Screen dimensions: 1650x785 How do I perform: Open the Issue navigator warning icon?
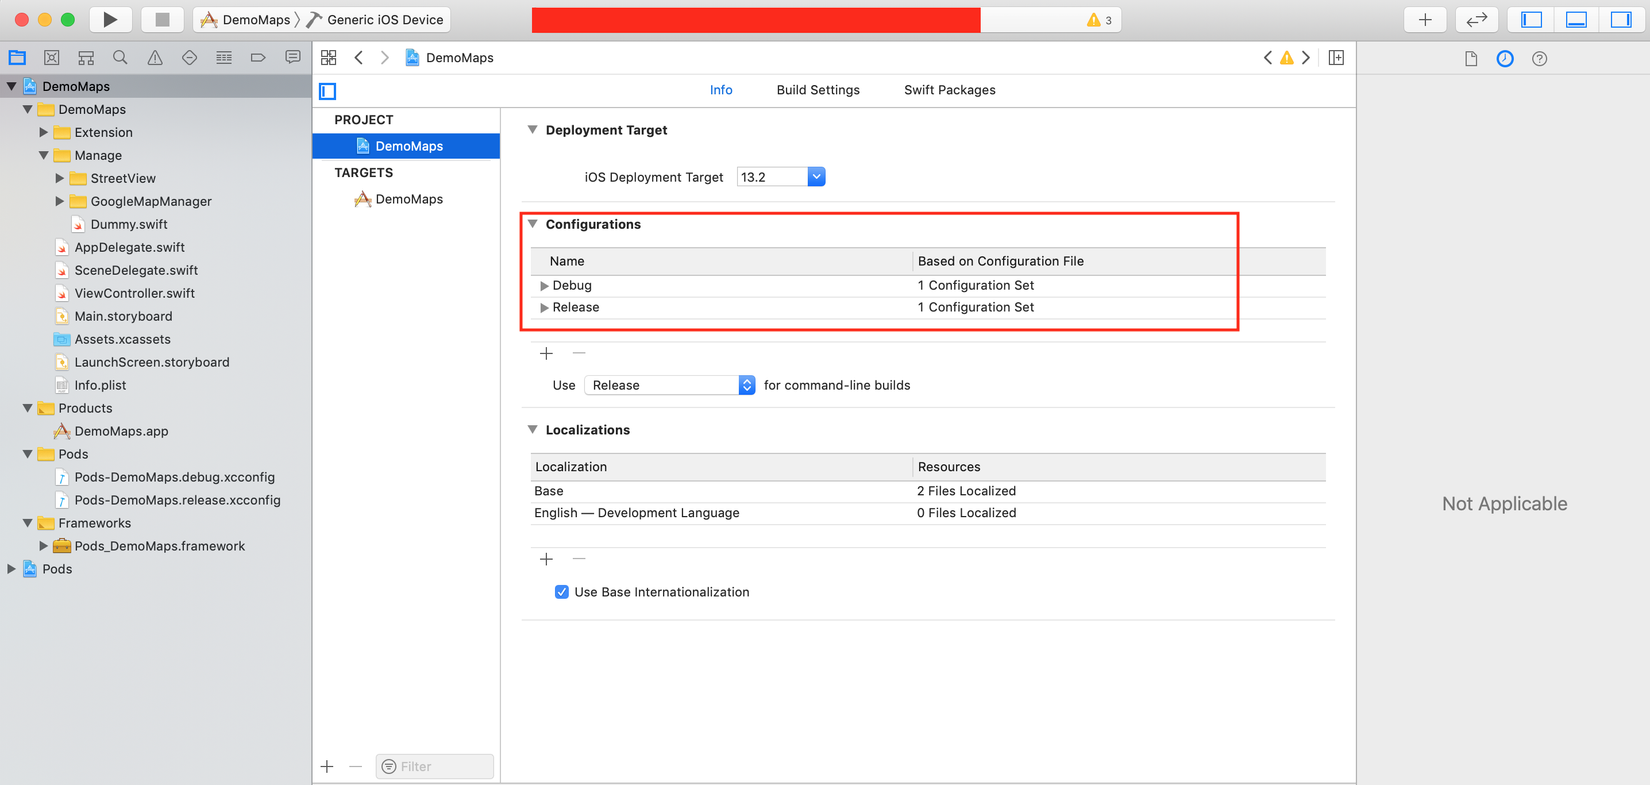(x=155, y=58)
